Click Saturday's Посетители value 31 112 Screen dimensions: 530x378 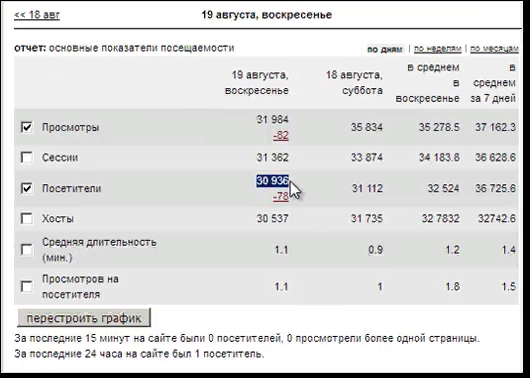367,188
